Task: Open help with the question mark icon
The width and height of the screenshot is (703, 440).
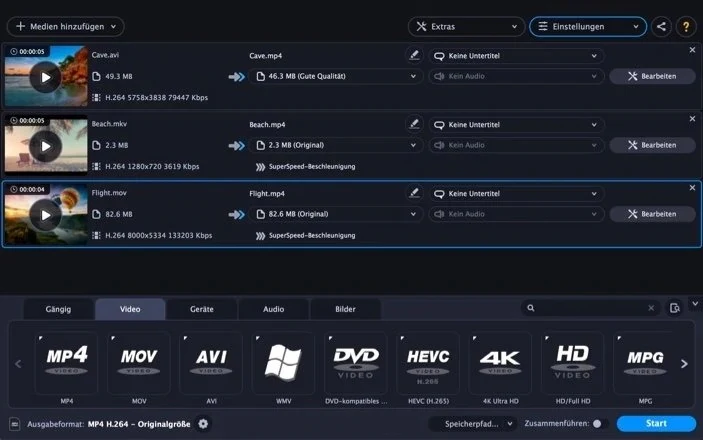Action: [x=686, y=26]
